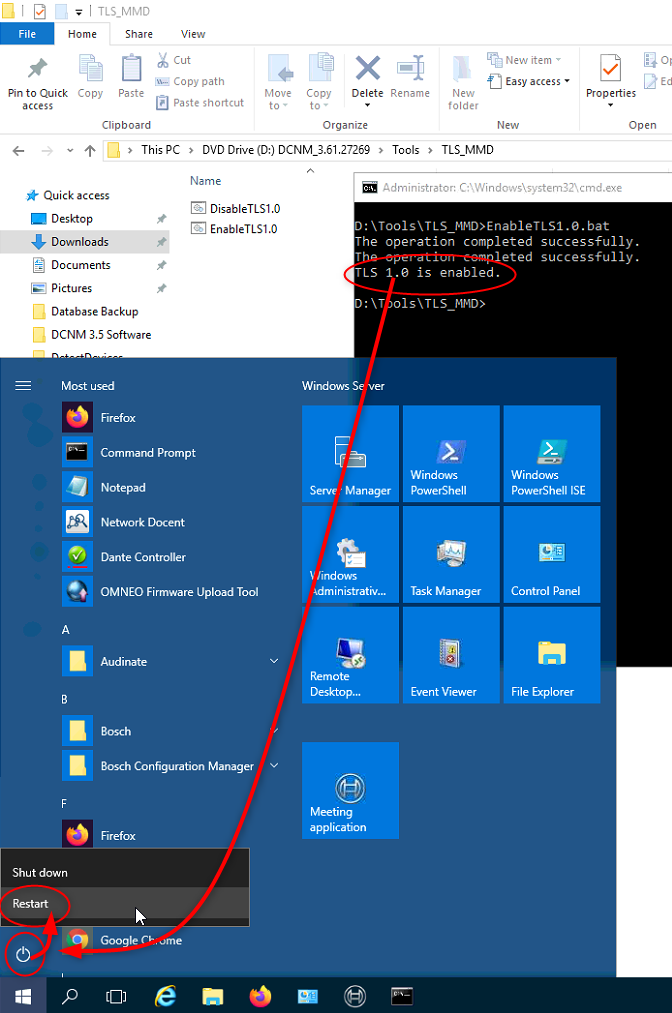This screenshot has width=672, height=1013.
Task: Open Task View on the taskbar
Action: pyautogui.click(x=116, y=997)
